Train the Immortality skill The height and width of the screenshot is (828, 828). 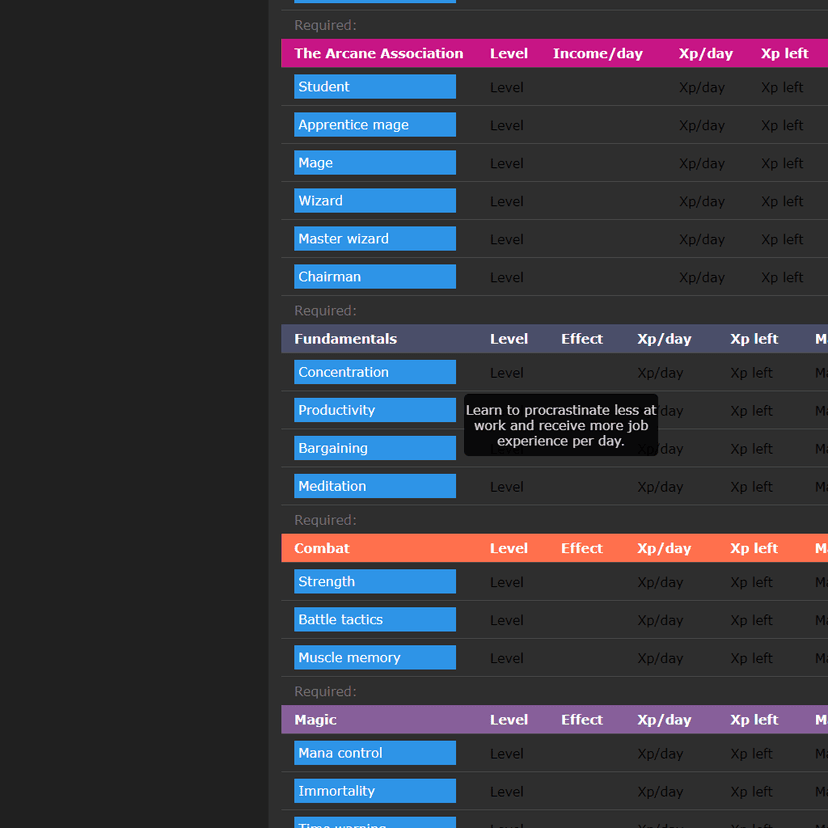point(374,791)
